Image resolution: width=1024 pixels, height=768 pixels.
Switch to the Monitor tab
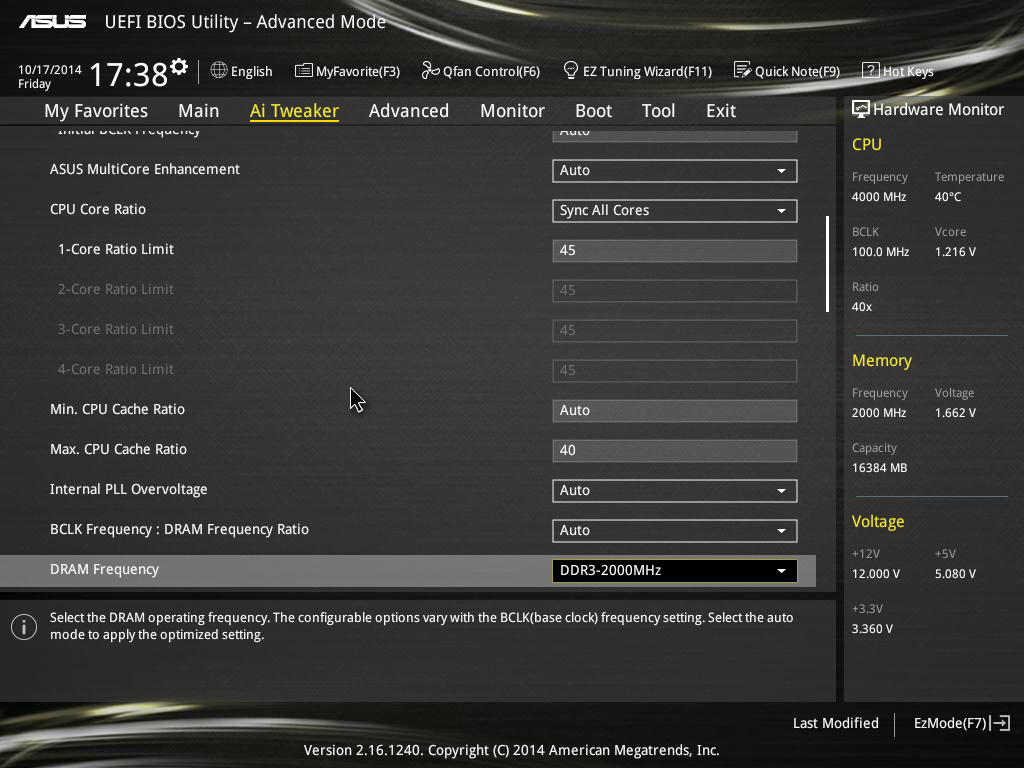tap(512, 111)
